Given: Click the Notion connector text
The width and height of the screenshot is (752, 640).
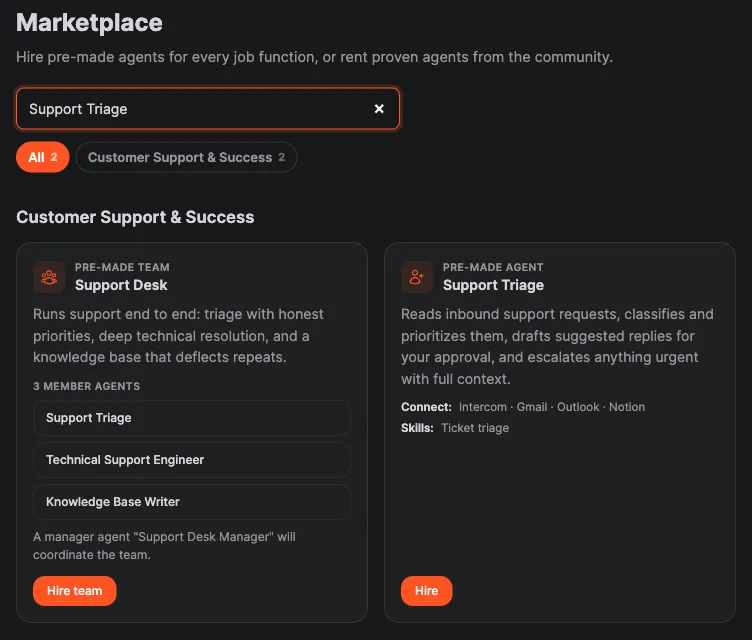Looking at the screenshot, I should pyautogui.click(x=627, y=407).
